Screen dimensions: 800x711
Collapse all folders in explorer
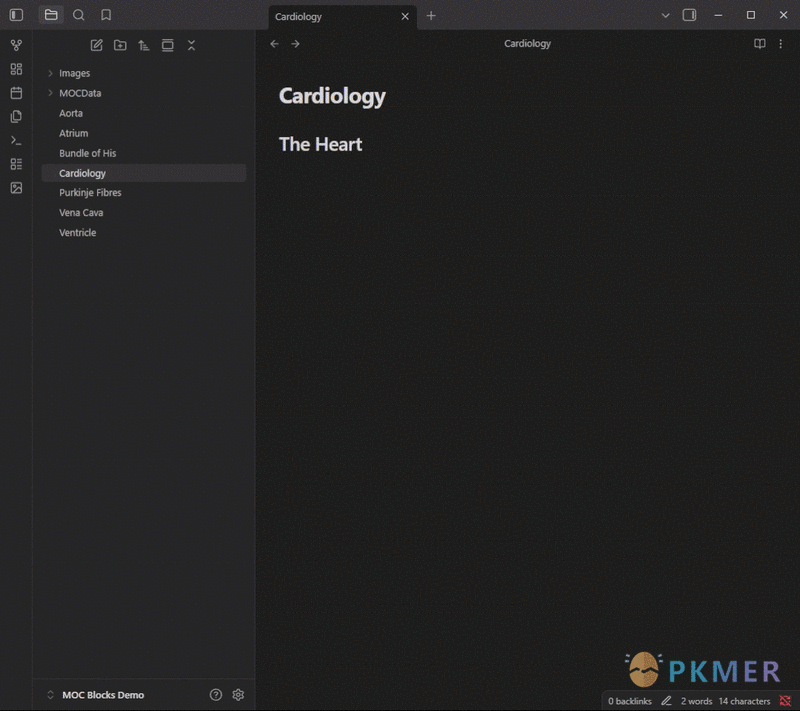(x=191, y=45)
